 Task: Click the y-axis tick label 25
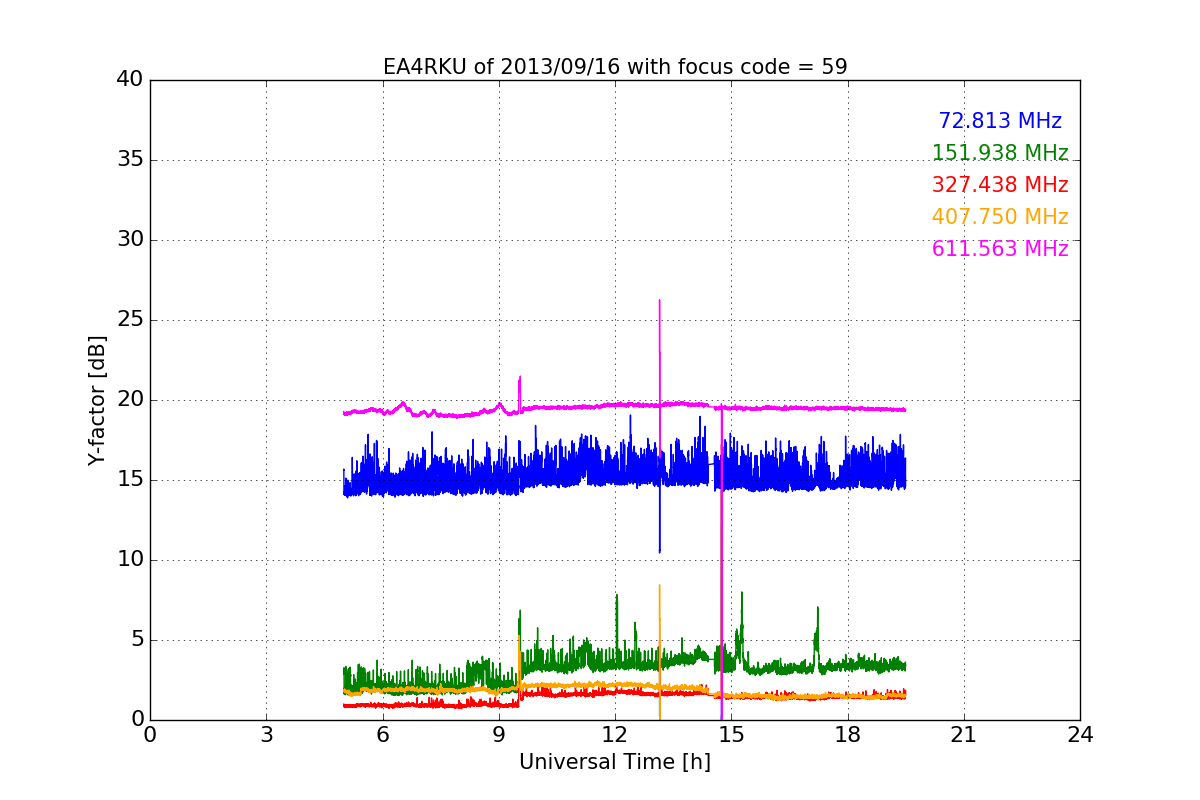pos(130,320)
